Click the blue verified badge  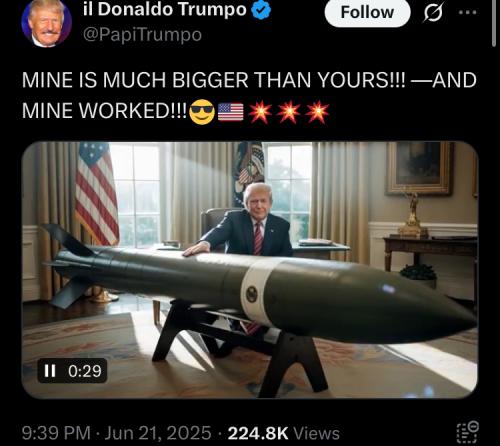261,10
